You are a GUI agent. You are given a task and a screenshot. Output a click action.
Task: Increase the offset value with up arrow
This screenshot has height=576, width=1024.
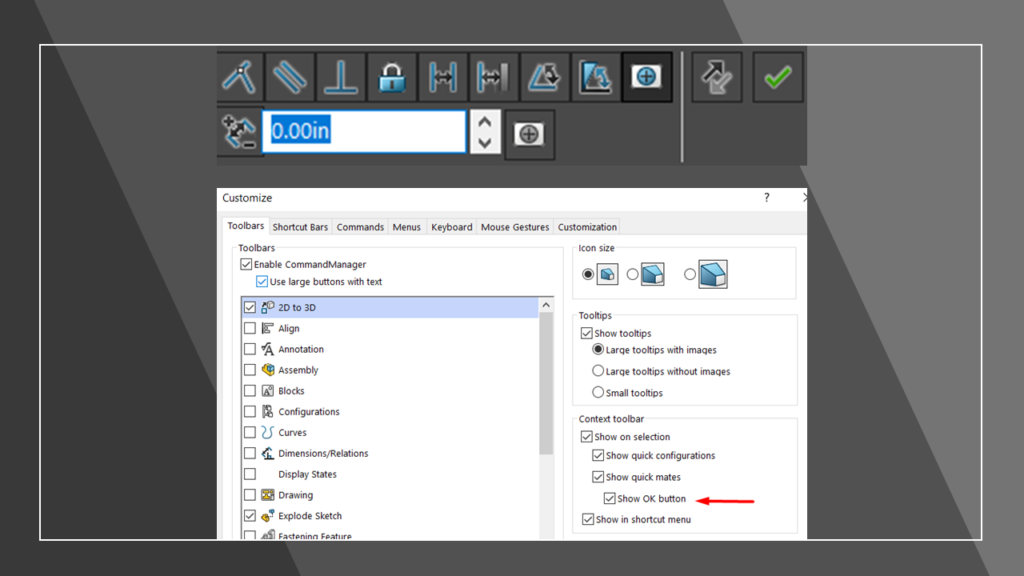click(x=485, y=122)
